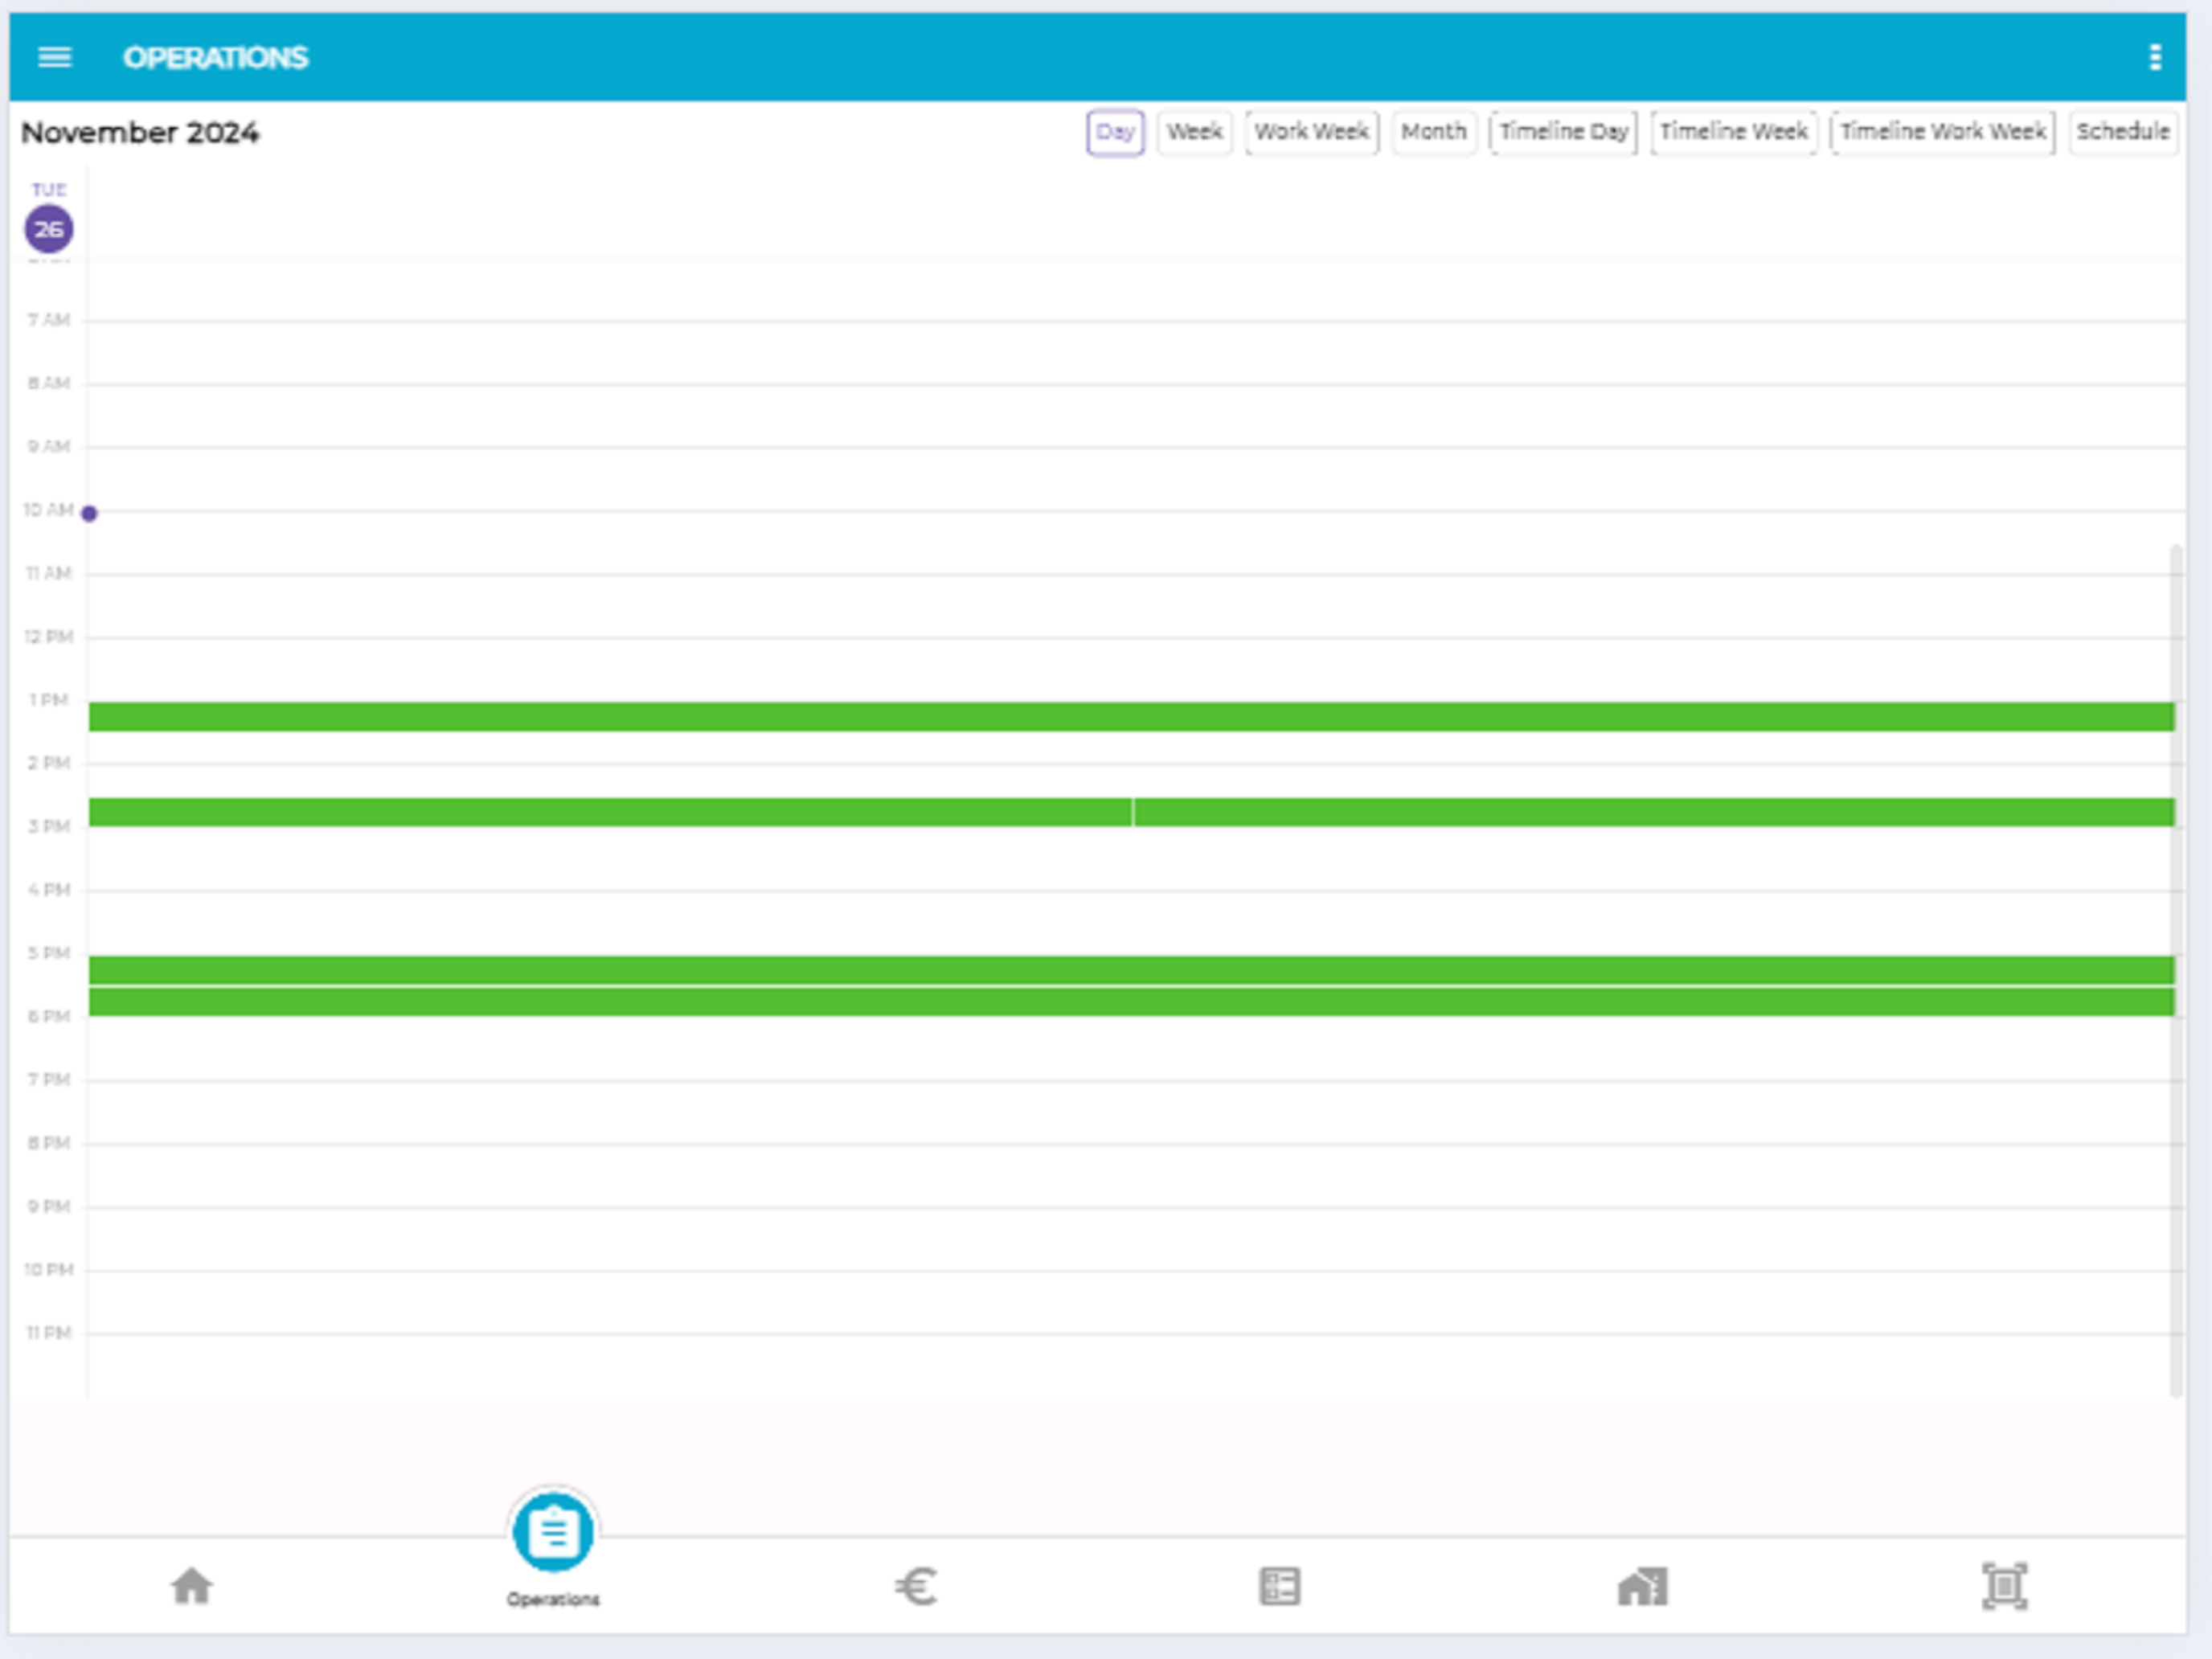Open the Euro finance section
This screenshot has height=1659, width=2212.
[x=916, y=1586]
